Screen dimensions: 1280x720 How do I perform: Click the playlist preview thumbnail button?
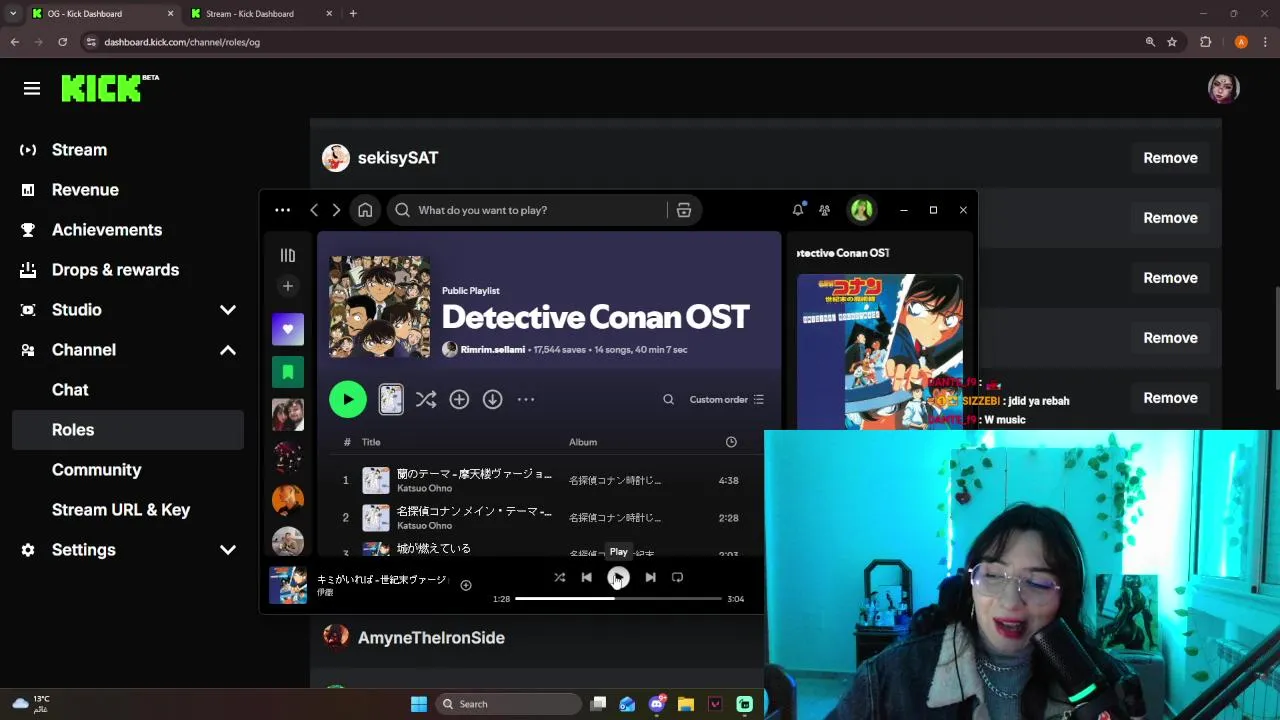pos(391,399)
